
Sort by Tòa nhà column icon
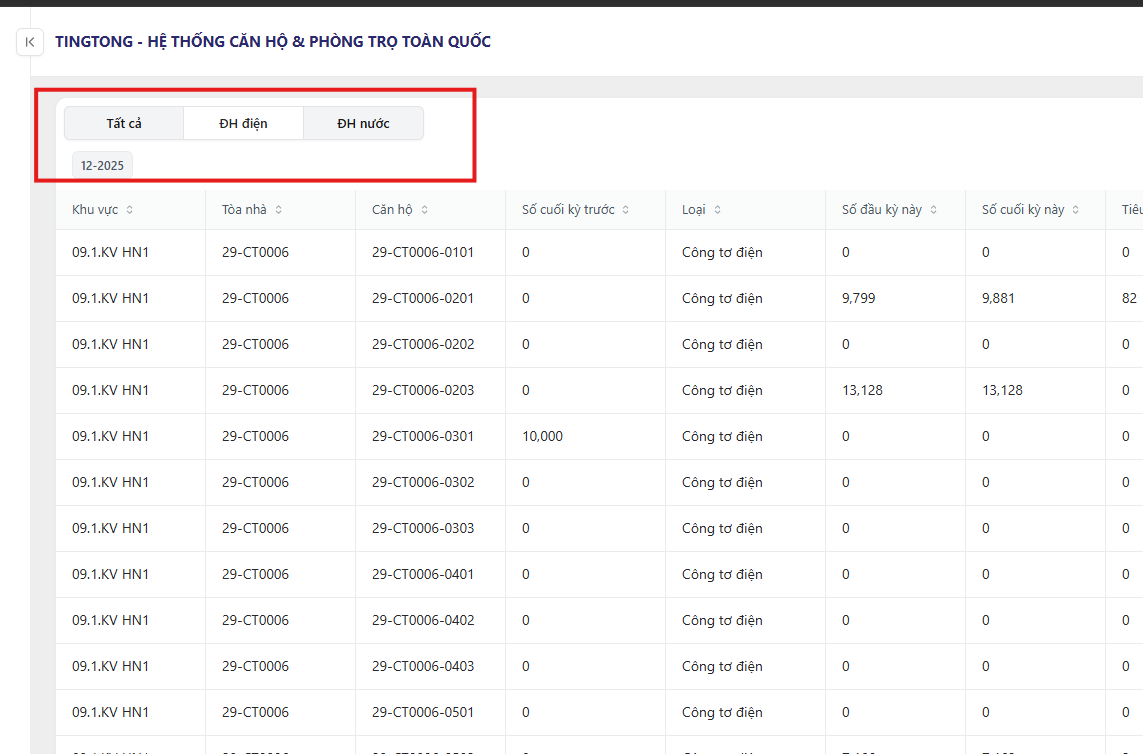click(278, 210)
